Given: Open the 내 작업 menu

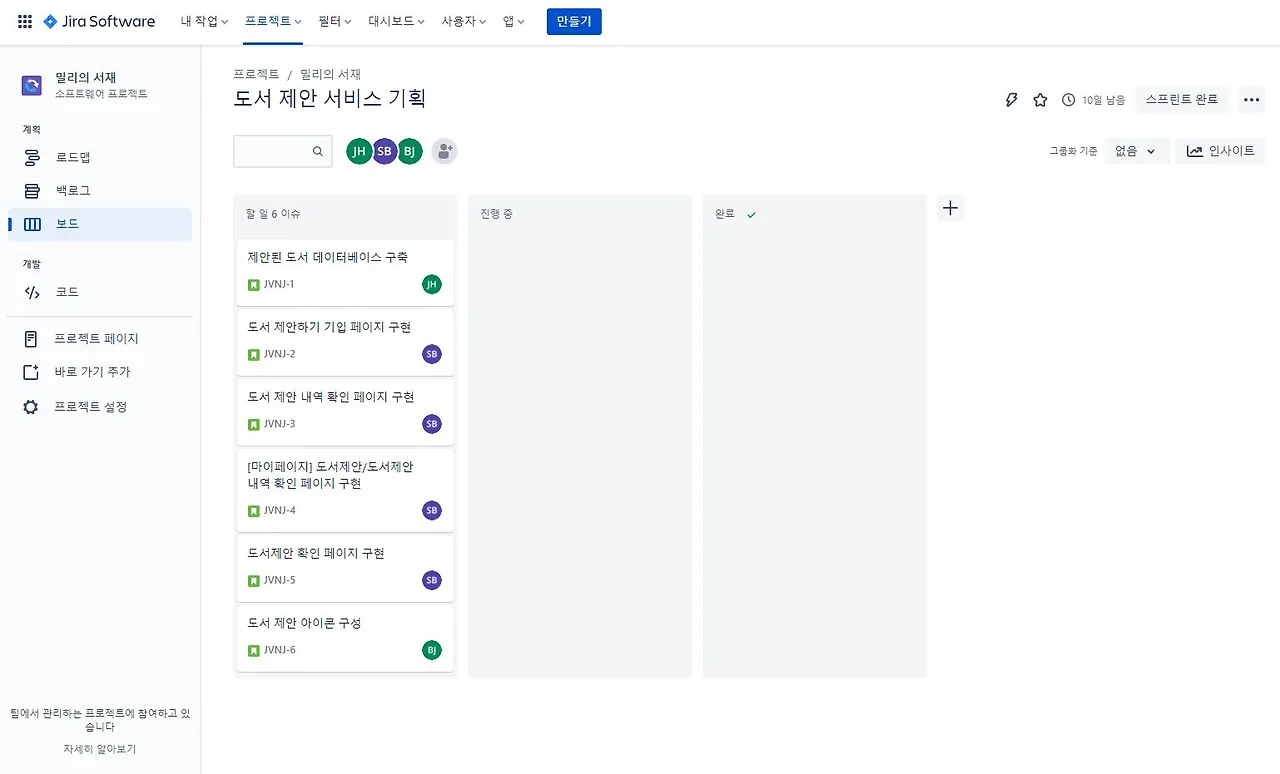Looking at the screenshot, I should (204, 21).
